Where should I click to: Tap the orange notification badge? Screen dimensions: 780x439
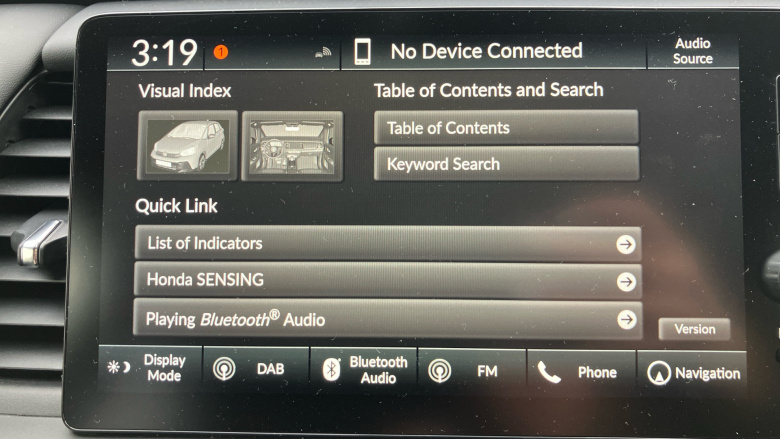(x=221, y=52)
